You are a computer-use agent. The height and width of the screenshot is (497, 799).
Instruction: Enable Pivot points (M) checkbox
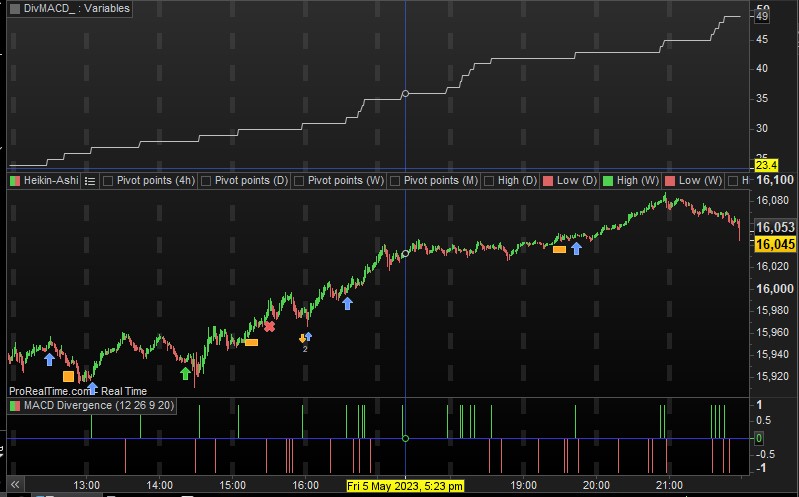click(395, 181)
